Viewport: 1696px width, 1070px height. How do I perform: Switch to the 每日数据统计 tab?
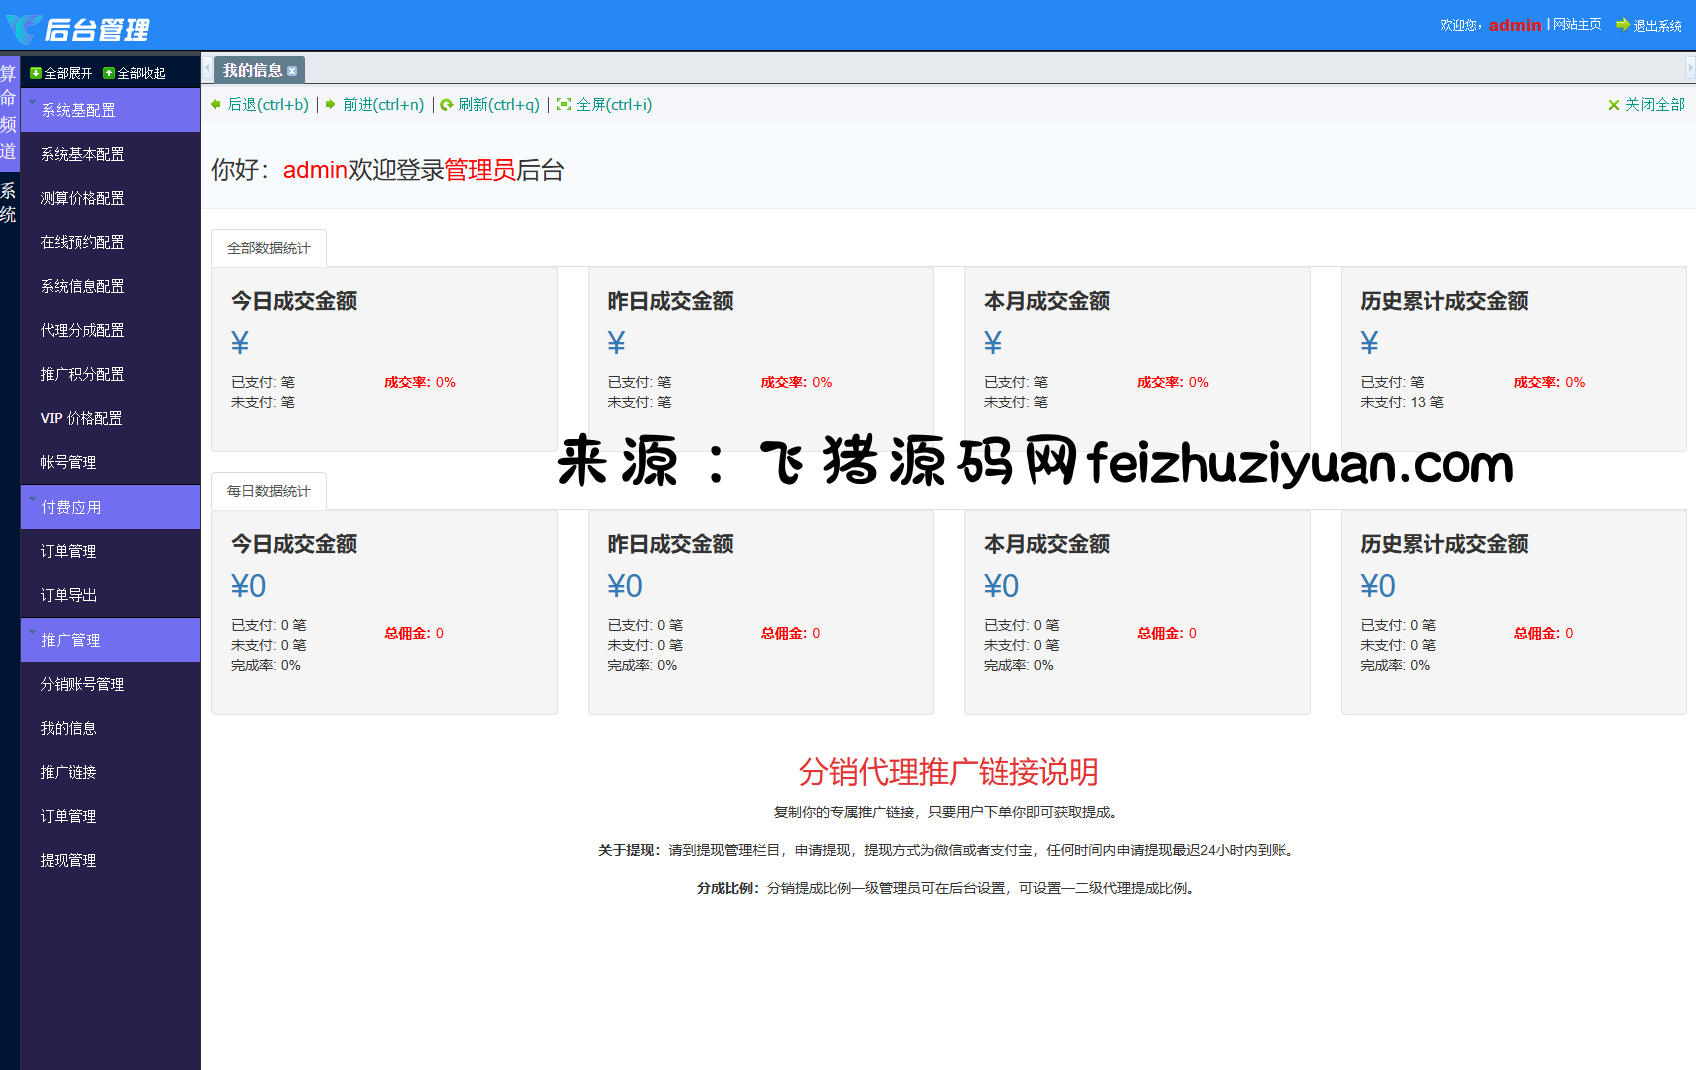(x=268, y=491)
